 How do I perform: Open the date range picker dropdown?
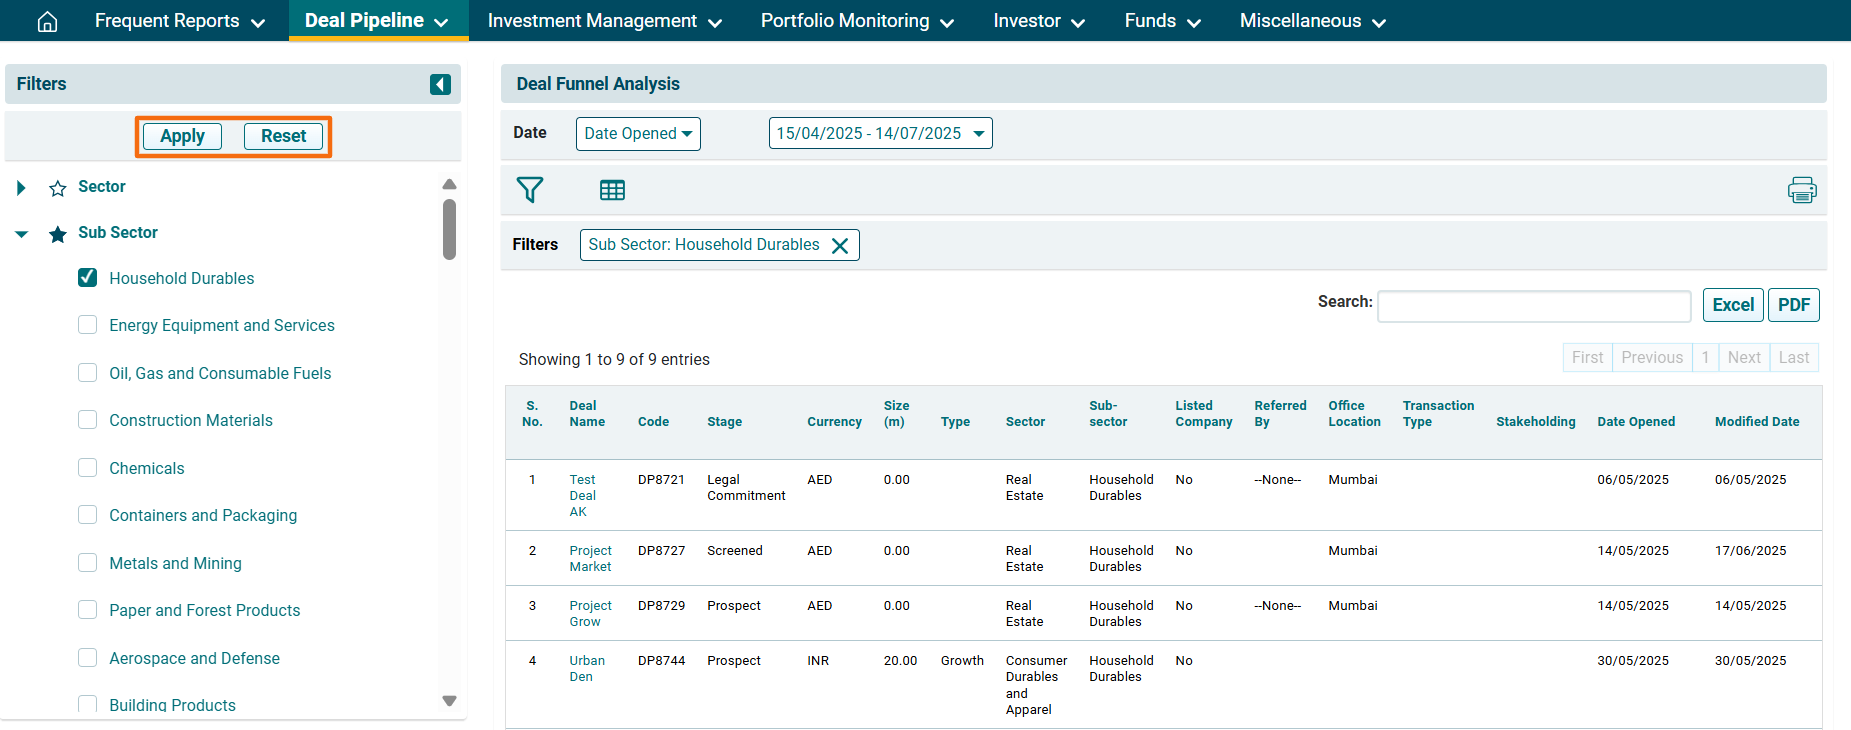click(880, 134)
